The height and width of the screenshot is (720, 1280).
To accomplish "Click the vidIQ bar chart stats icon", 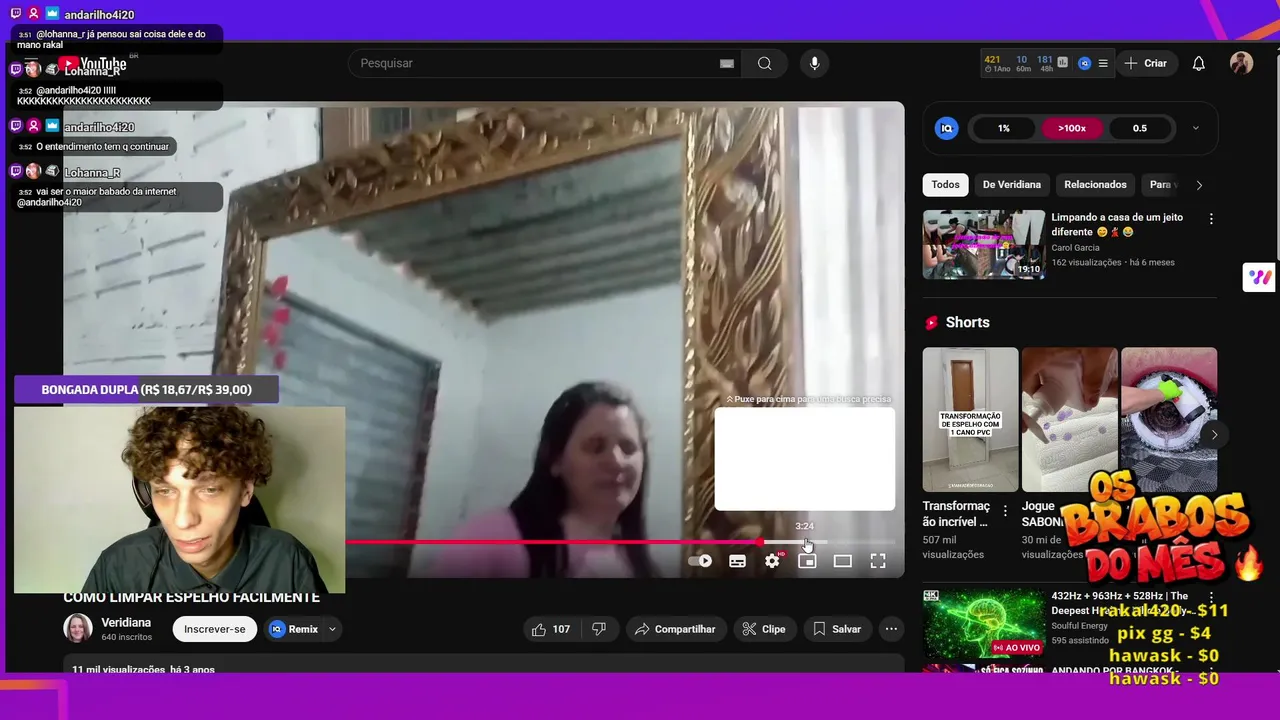I will tap(1062, 62).
